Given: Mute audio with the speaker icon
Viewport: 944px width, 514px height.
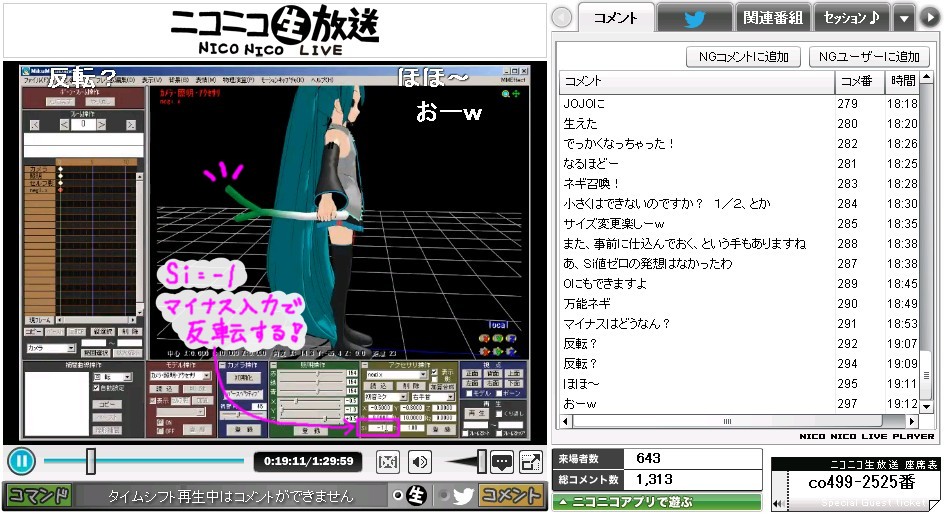Looking at the screenshot, I should [x=420, y=462].
